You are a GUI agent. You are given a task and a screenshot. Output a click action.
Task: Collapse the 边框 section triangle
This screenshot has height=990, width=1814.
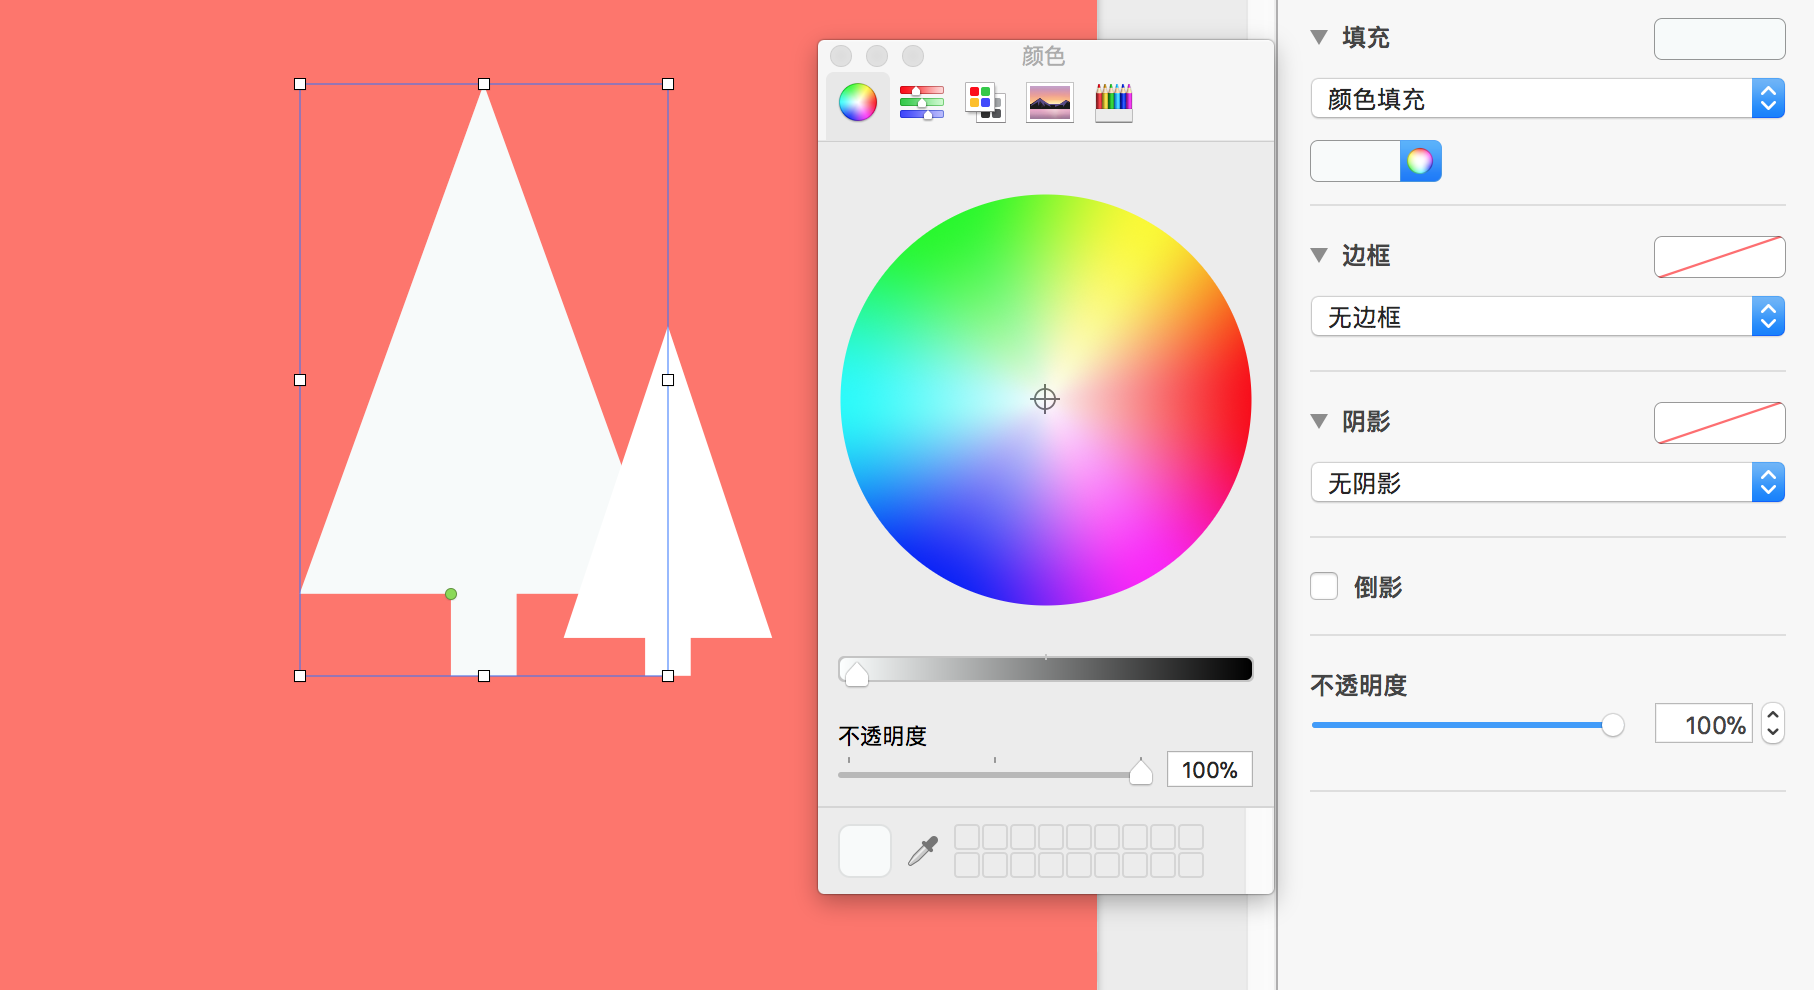coord(1319,255)
